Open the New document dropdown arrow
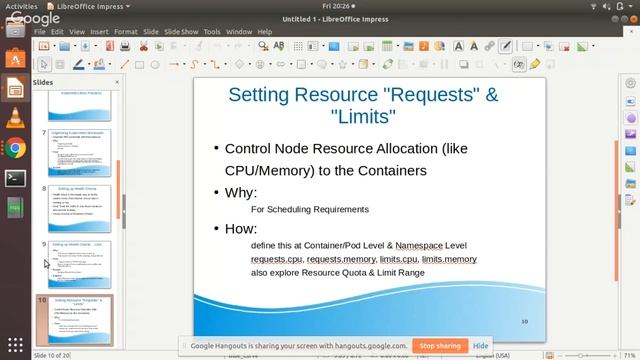The image size is (640, 360). [54, 46]
